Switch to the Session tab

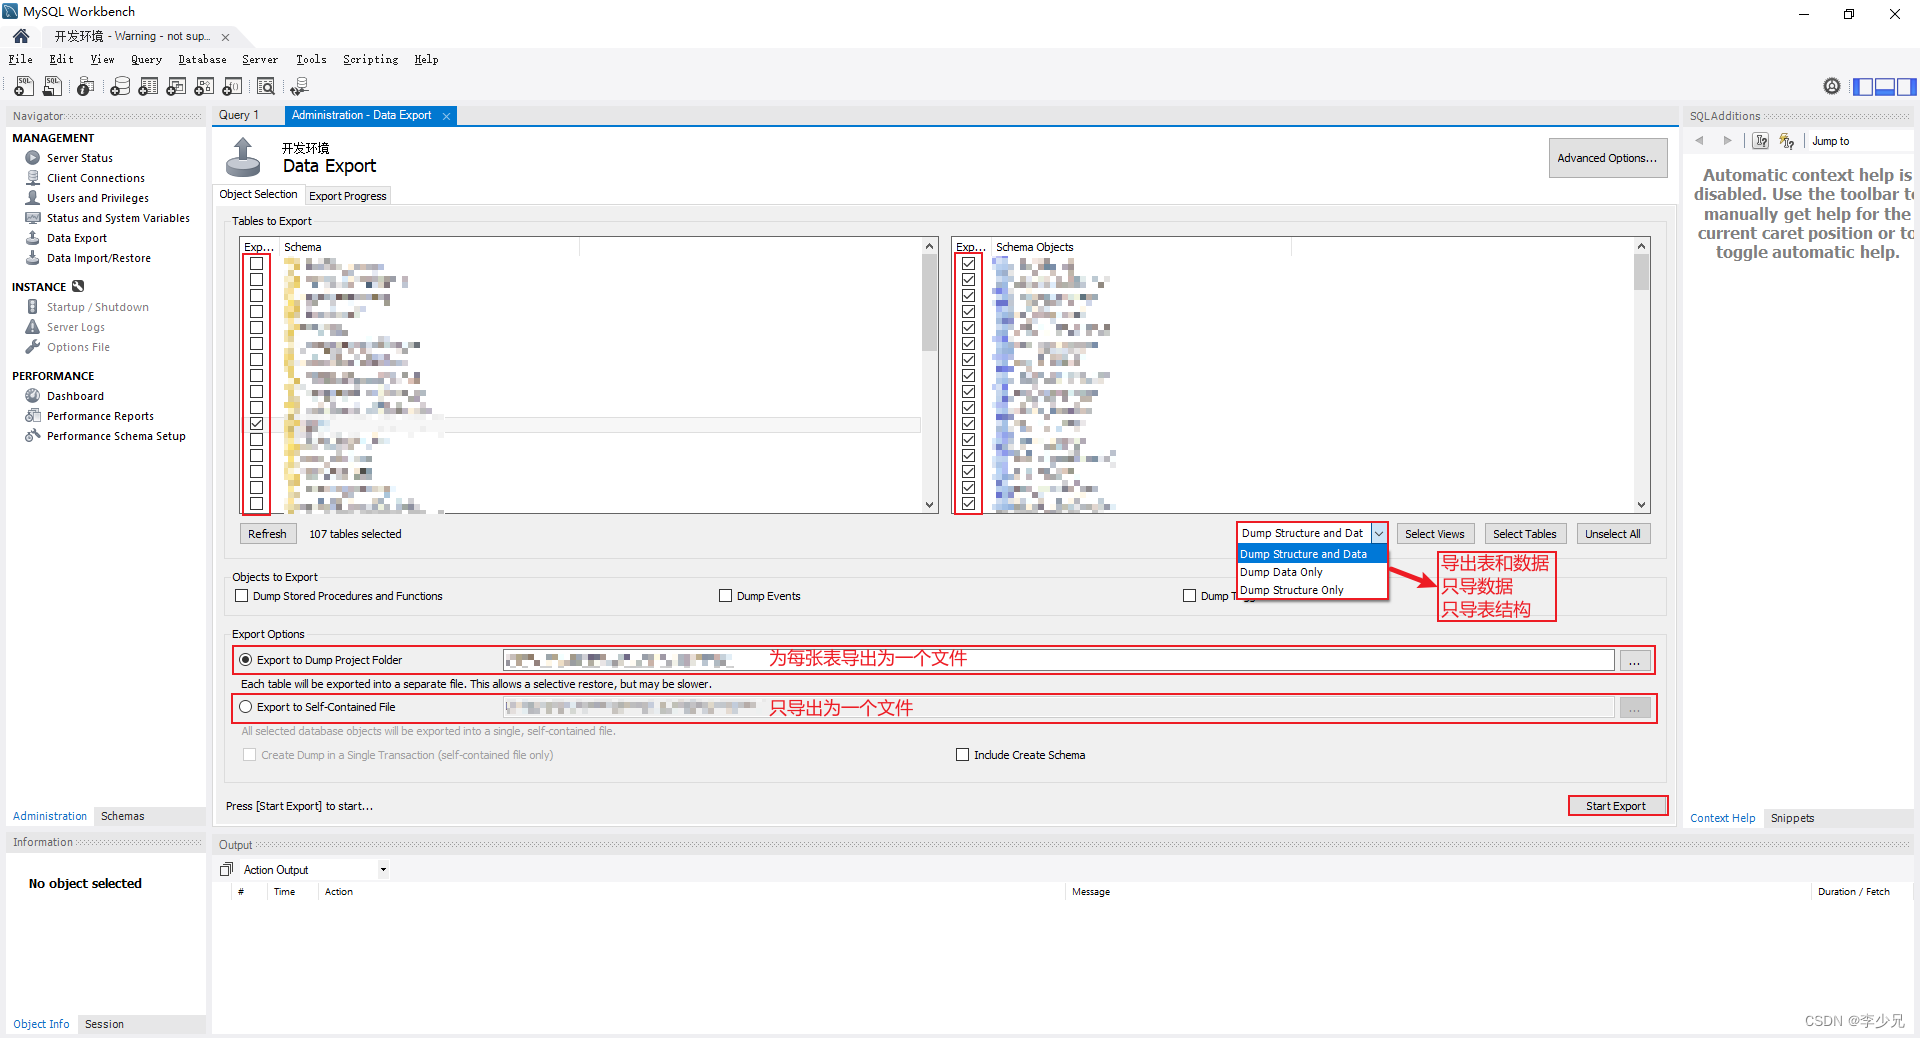pos(104,1024)
